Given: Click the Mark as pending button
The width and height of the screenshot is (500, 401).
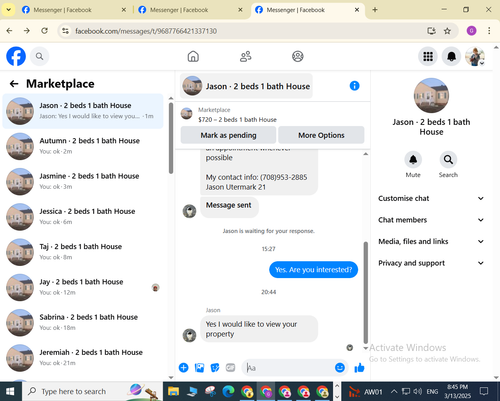Looking at the screenshot, I should click(x=228, y=135).
